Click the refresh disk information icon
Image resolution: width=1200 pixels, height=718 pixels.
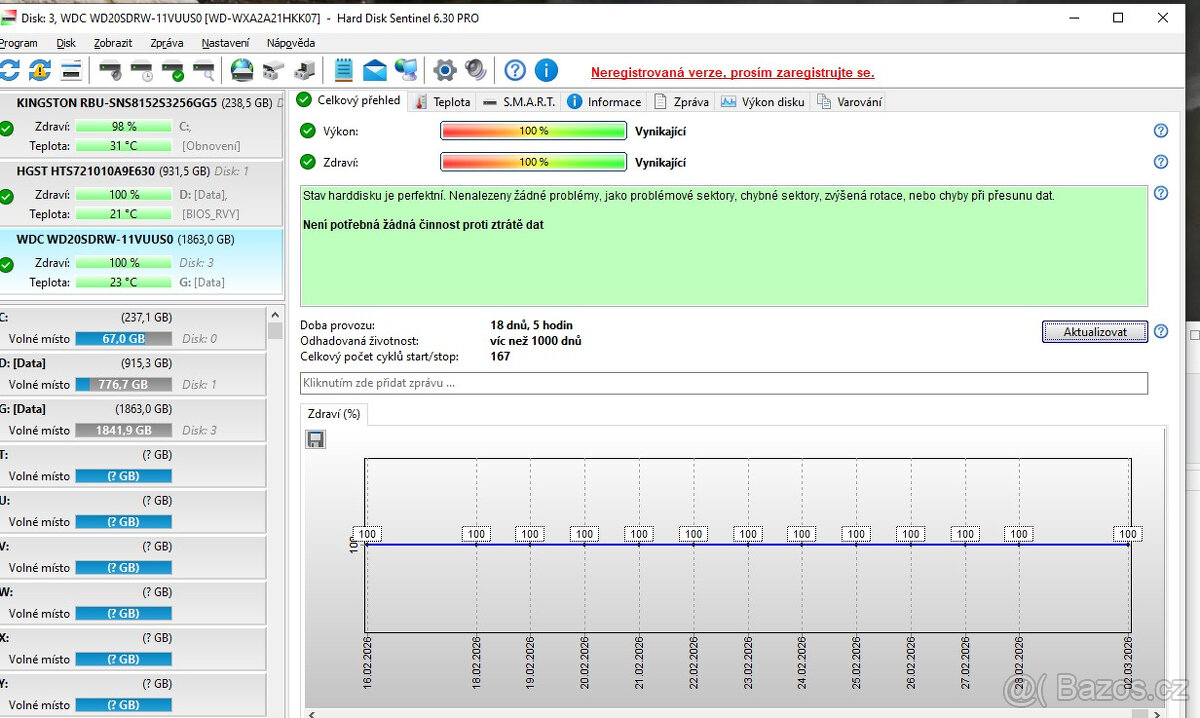pyautogui.click(x=9, y=70)
